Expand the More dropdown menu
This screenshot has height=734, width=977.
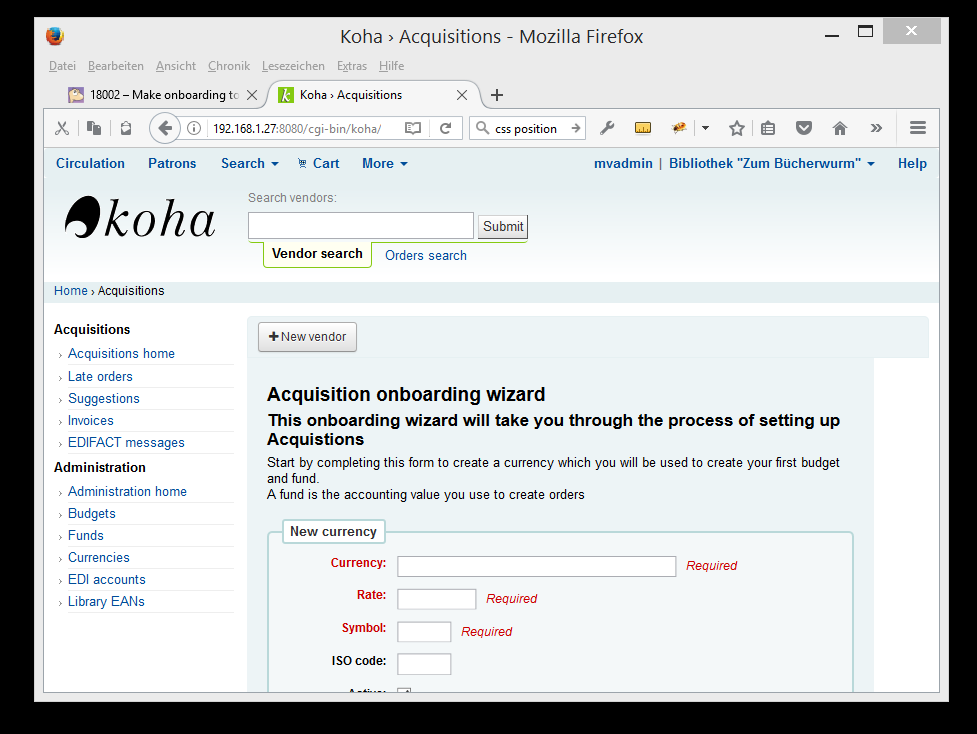(x=385, y=164)
